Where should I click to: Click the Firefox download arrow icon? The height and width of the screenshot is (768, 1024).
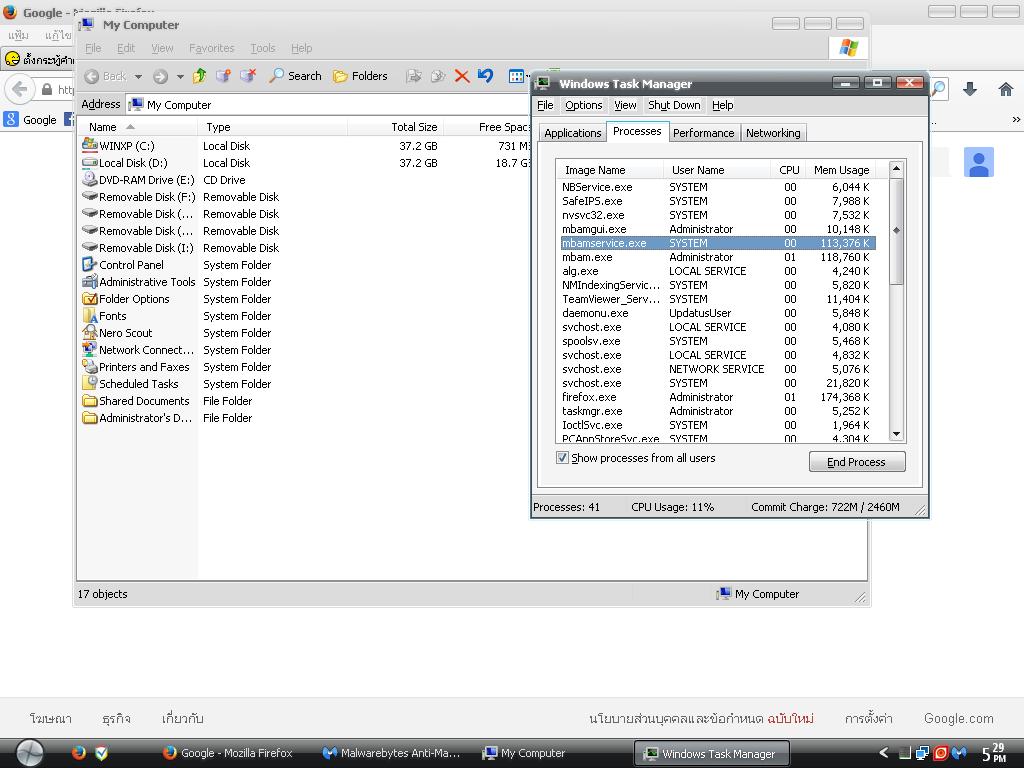click(970, 89)
